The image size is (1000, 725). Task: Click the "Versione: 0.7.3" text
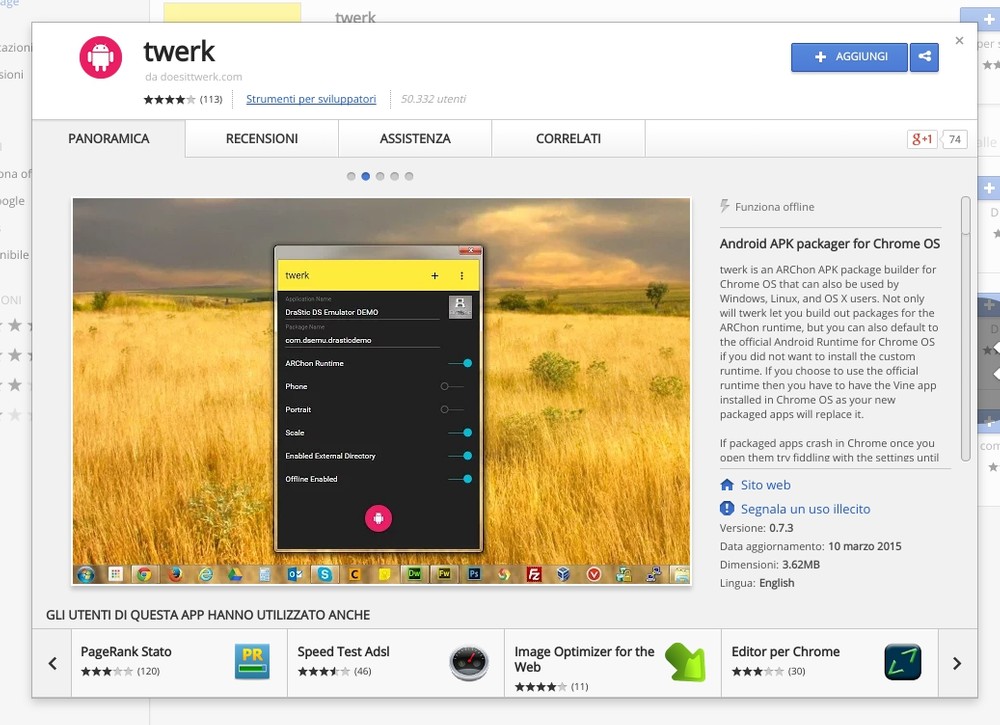[756, 528]
